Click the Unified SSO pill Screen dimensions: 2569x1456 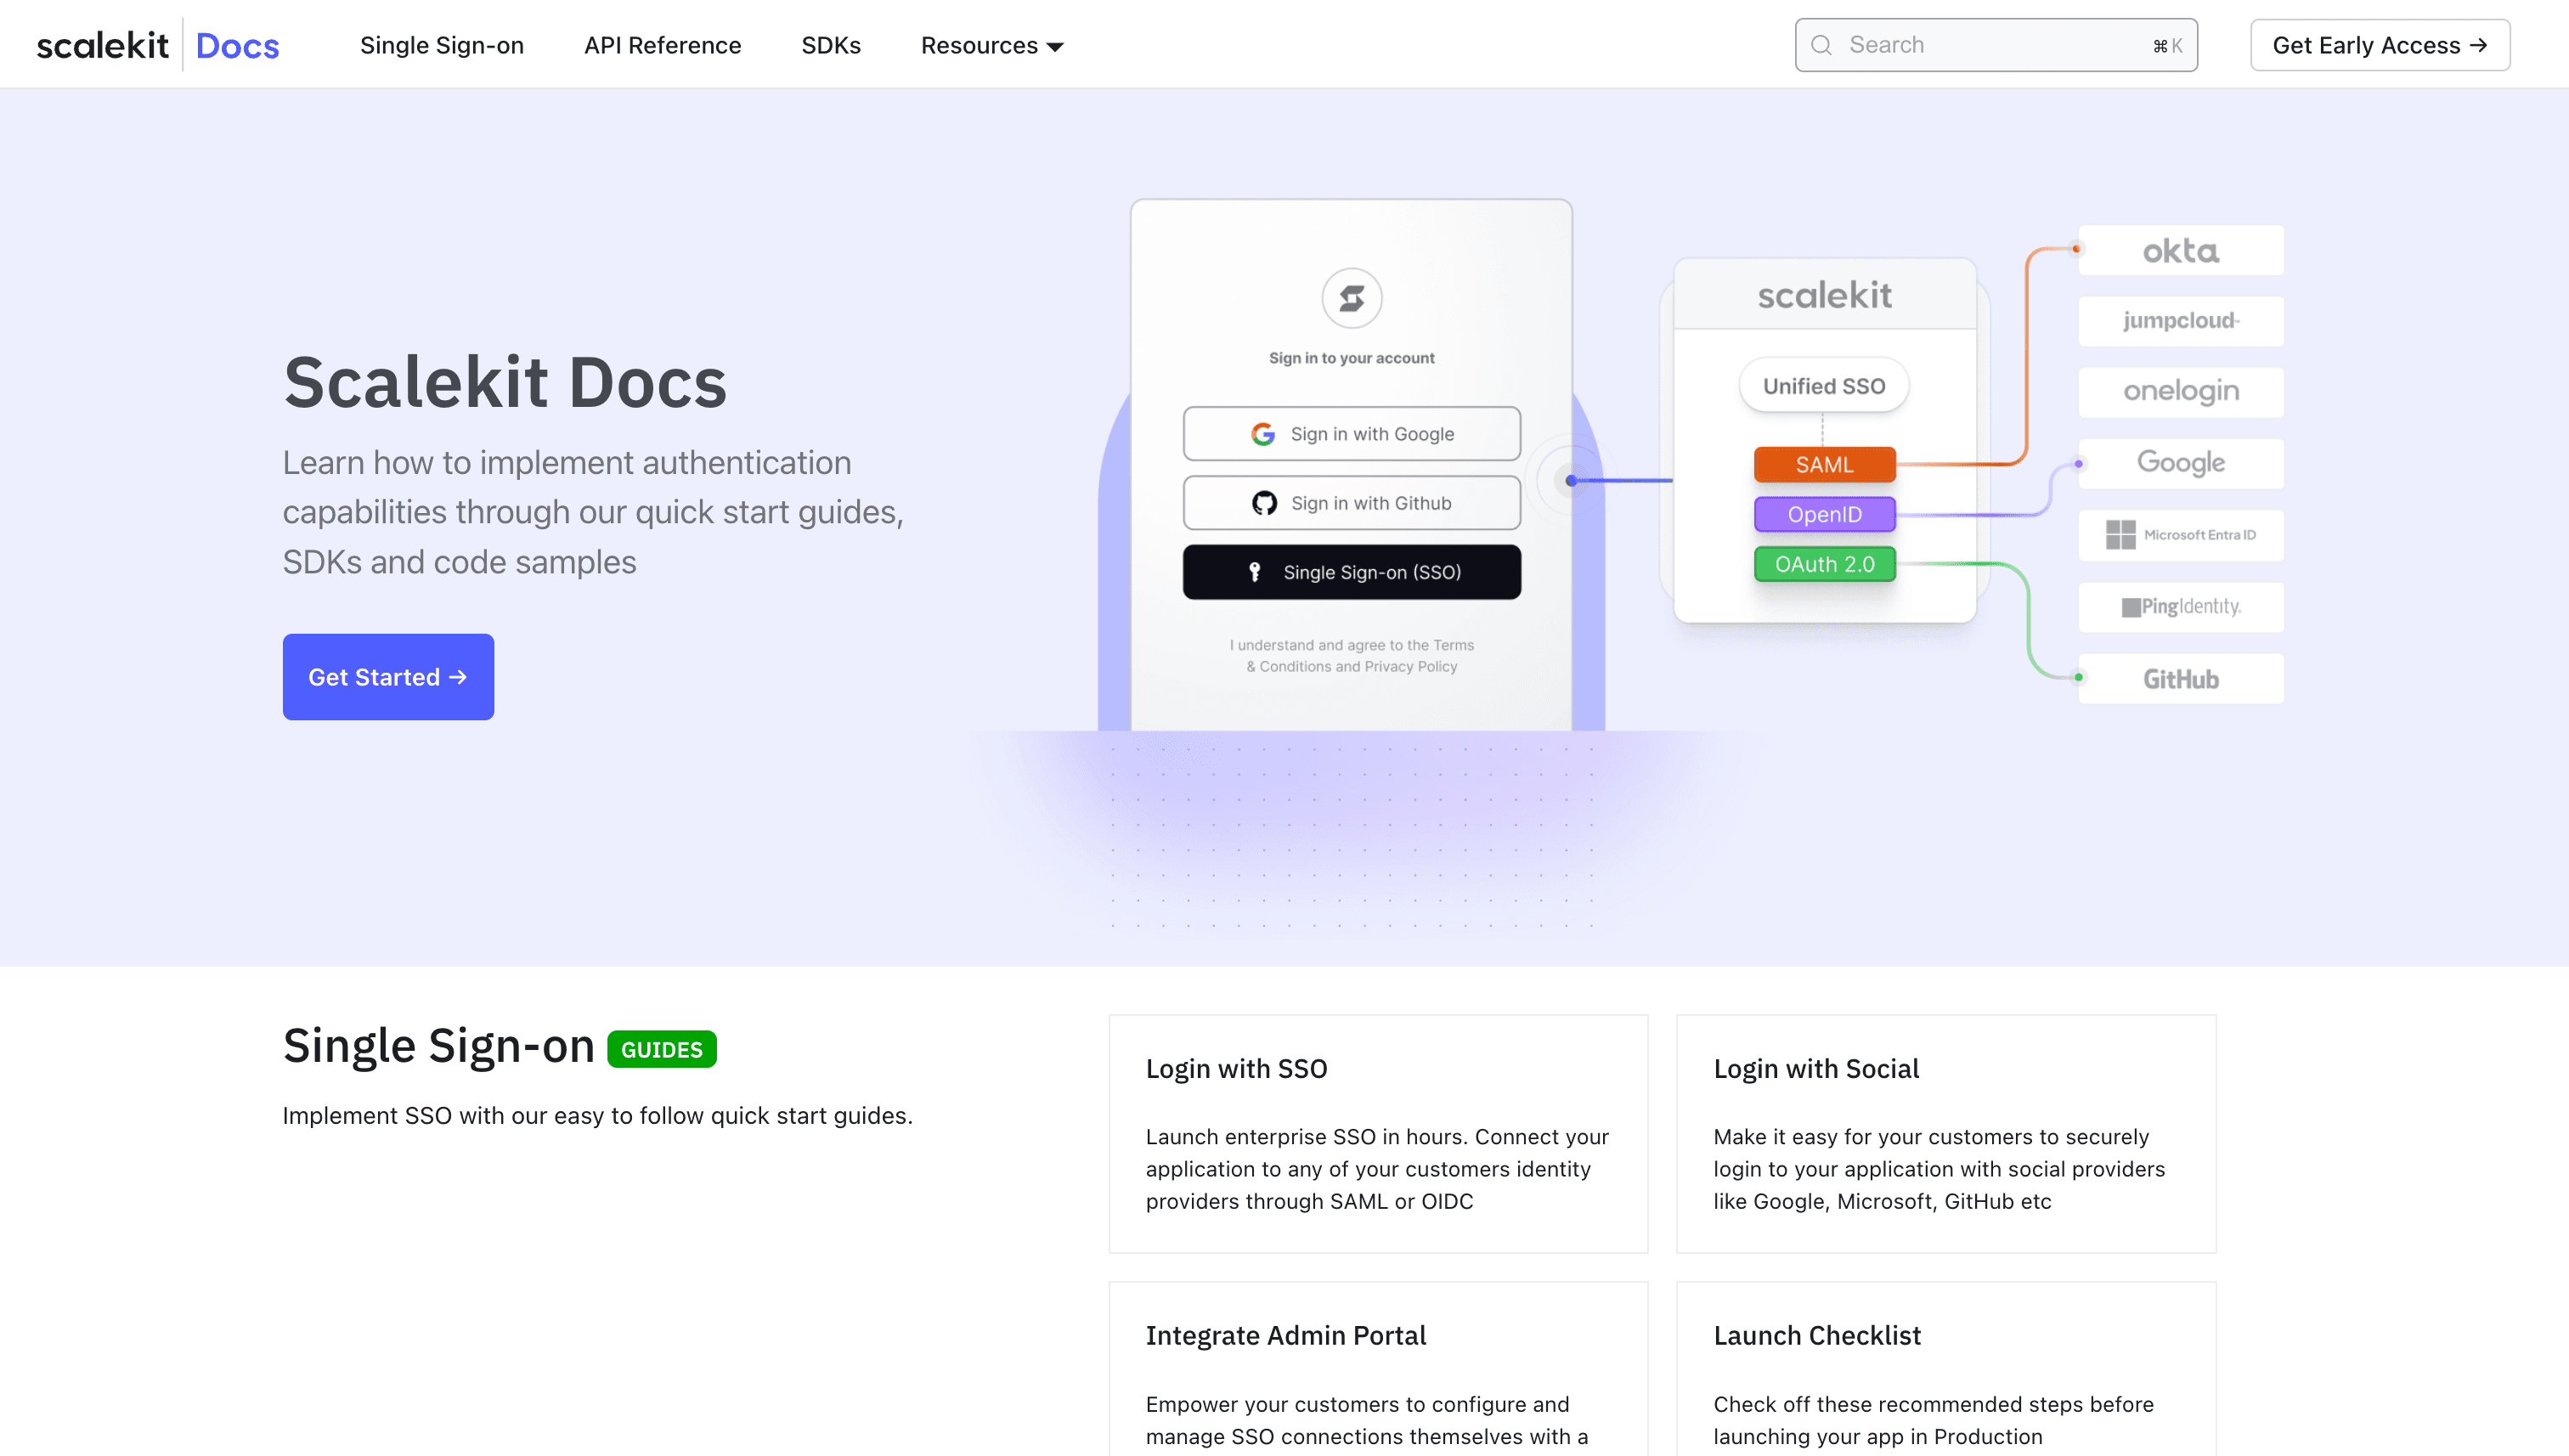pos(1824,385)
